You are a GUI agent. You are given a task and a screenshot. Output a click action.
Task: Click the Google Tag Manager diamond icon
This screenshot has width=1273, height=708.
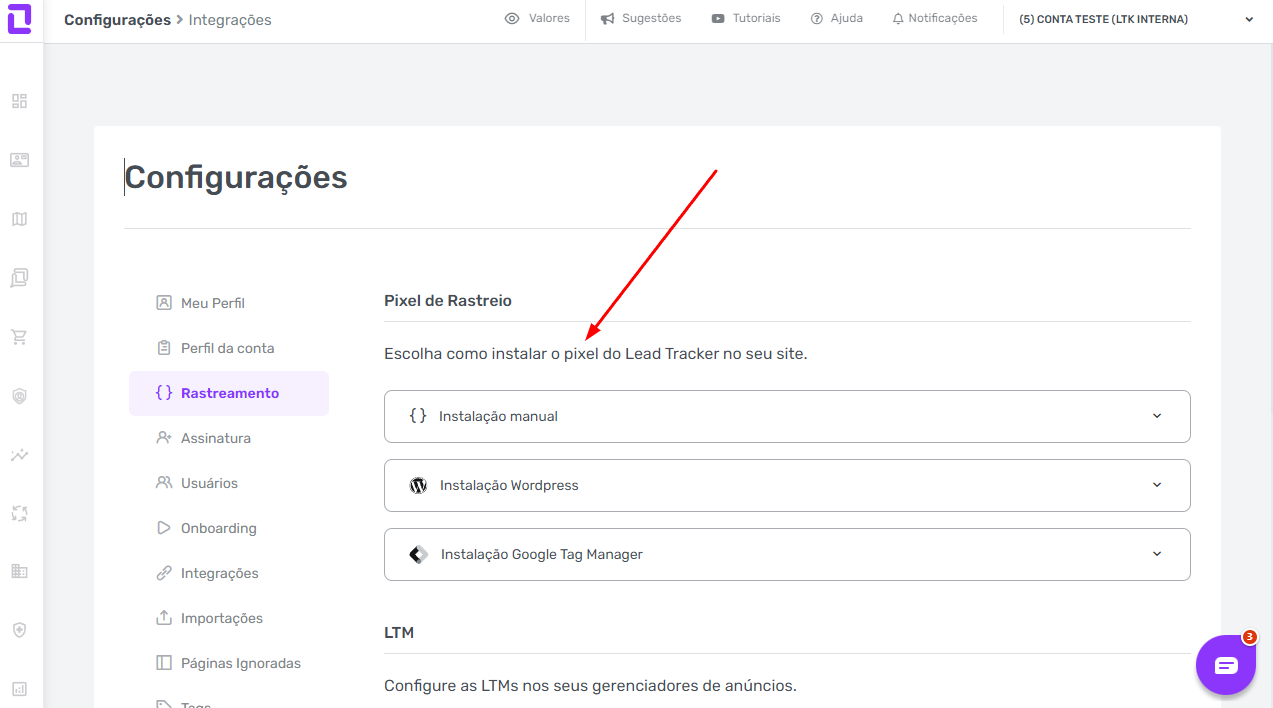(x=418, y=554)
